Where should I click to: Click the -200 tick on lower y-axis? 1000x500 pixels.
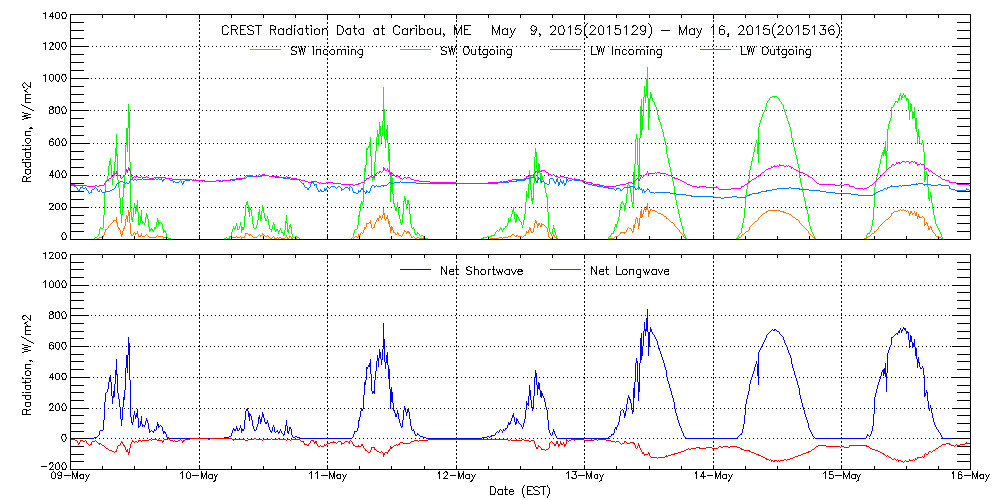coord(54,467)
